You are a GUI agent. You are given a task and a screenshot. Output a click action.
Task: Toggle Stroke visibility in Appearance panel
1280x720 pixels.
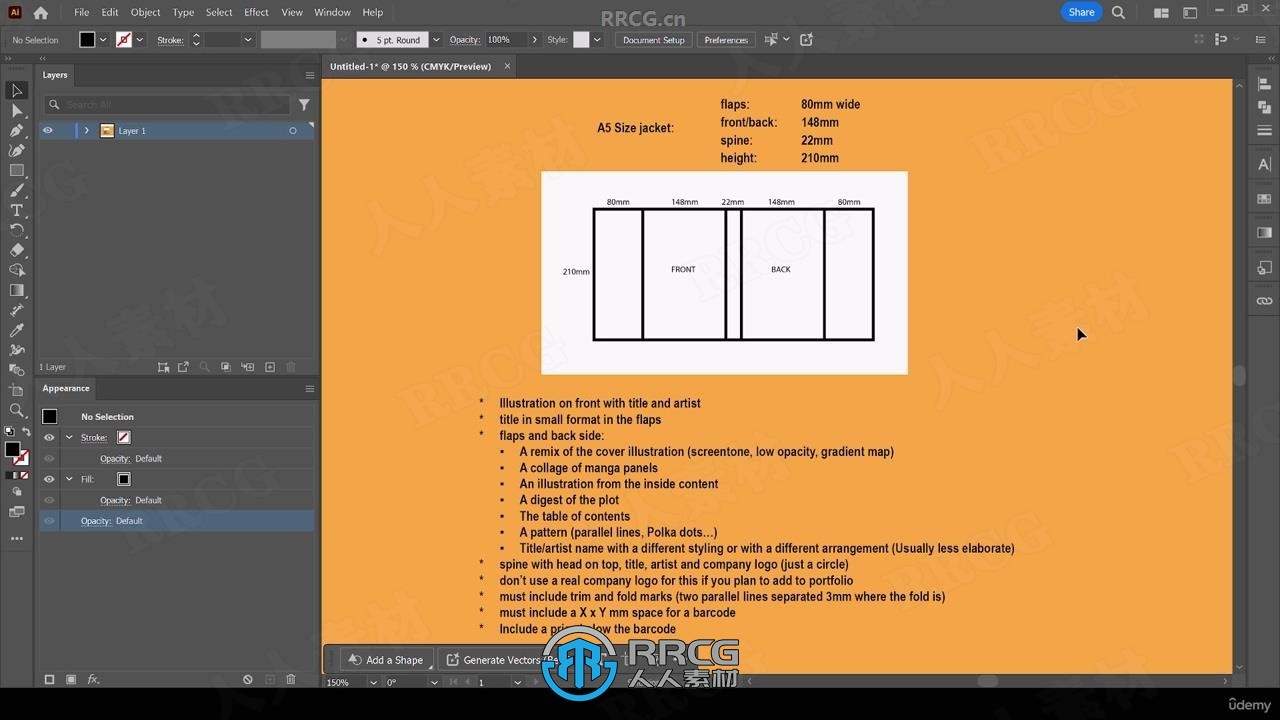pyautogui.click(x=48, y=437)
